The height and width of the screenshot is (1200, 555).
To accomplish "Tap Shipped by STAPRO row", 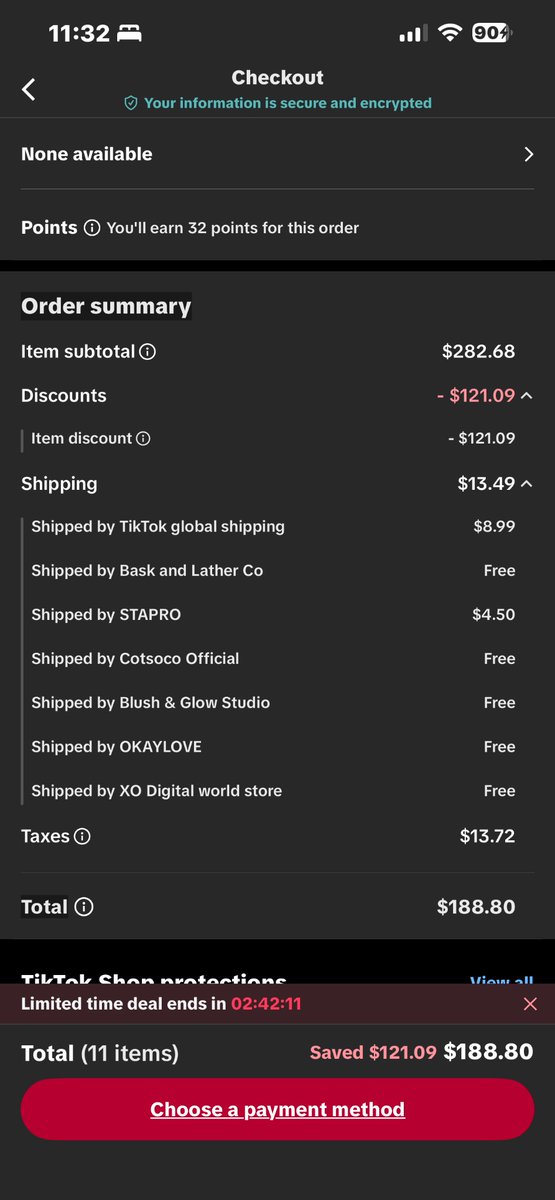I will coord(273,615).
